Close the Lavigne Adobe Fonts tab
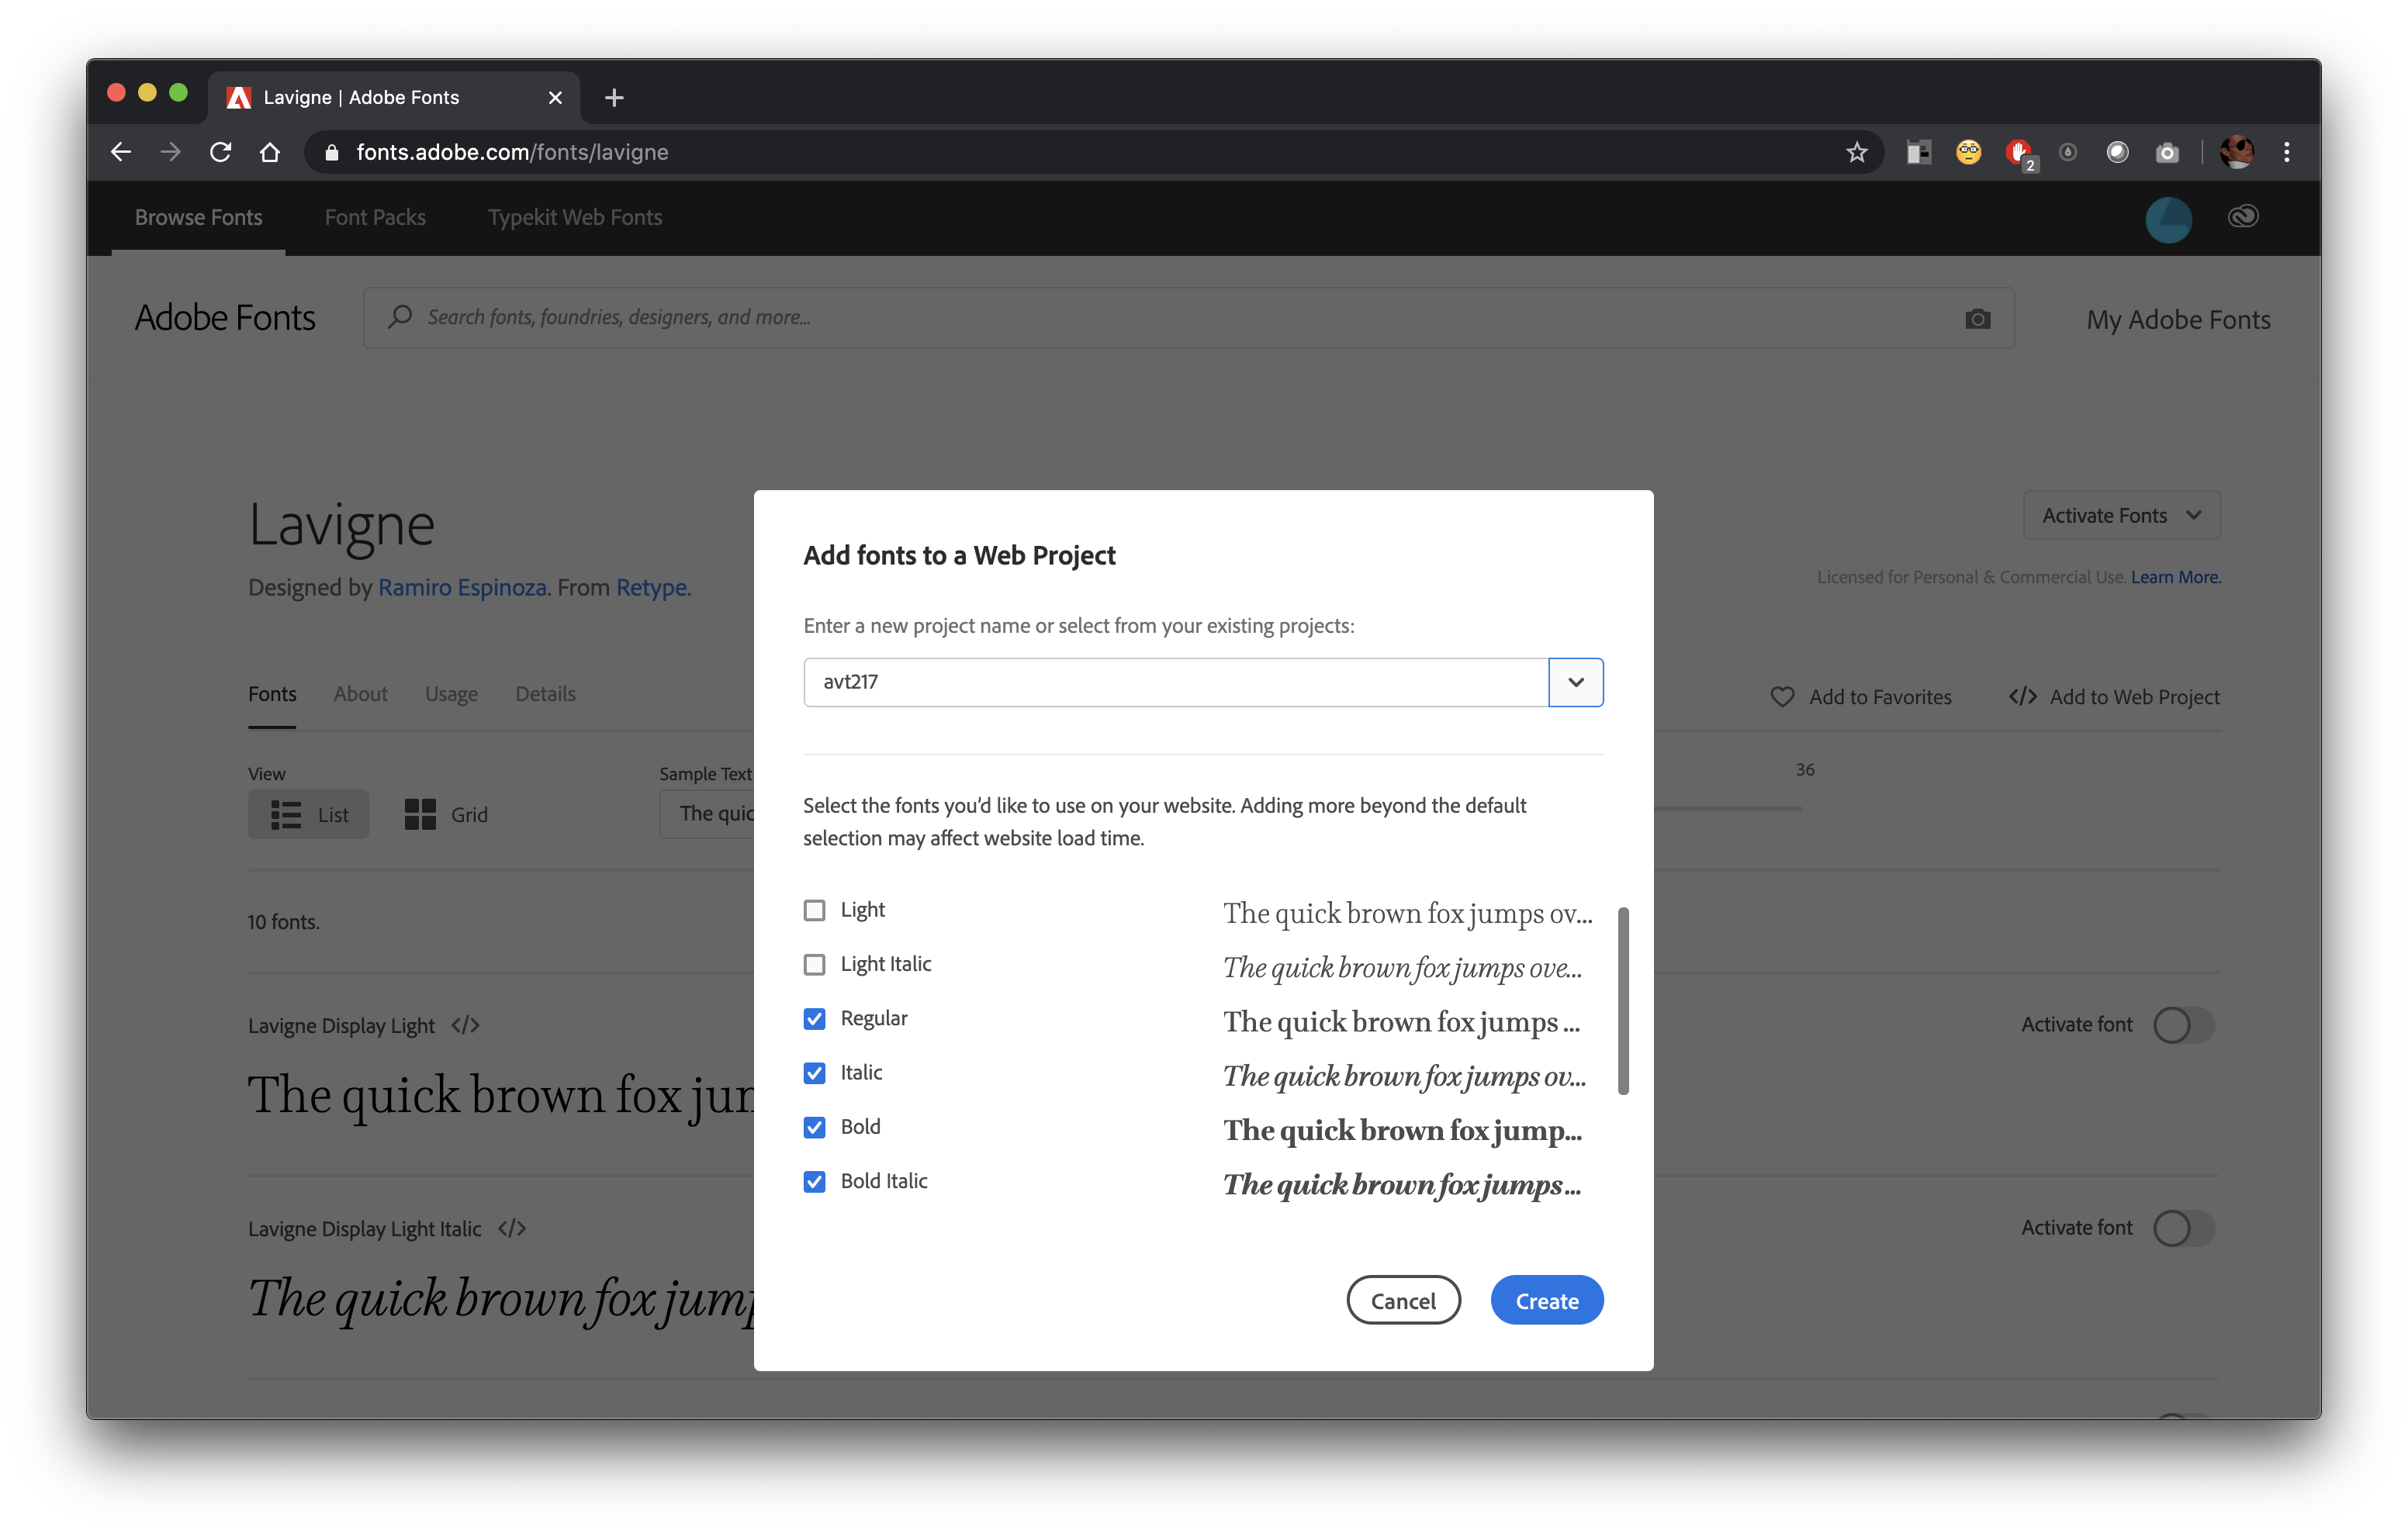Viewport: 2408px width, 1534px height. point(555,97)
